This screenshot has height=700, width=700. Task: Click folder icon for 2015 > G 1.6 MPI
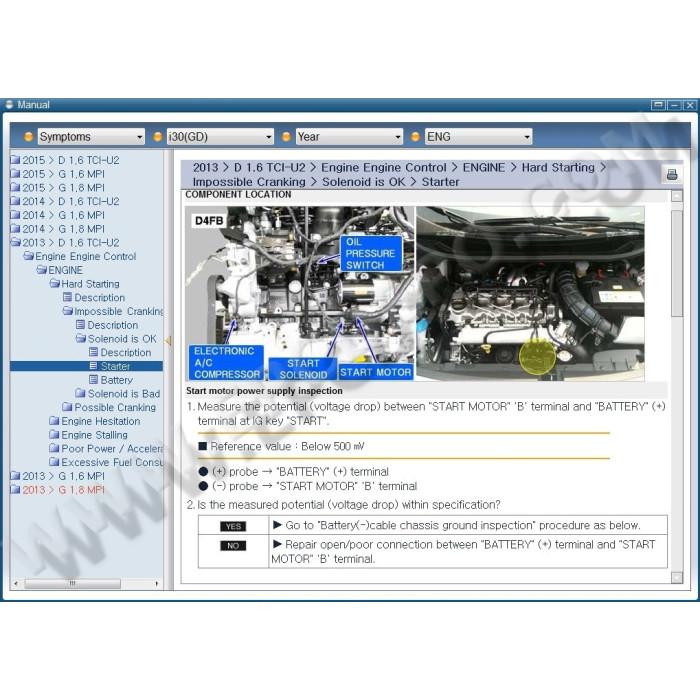pyautogui.click(x=15, y=174)
